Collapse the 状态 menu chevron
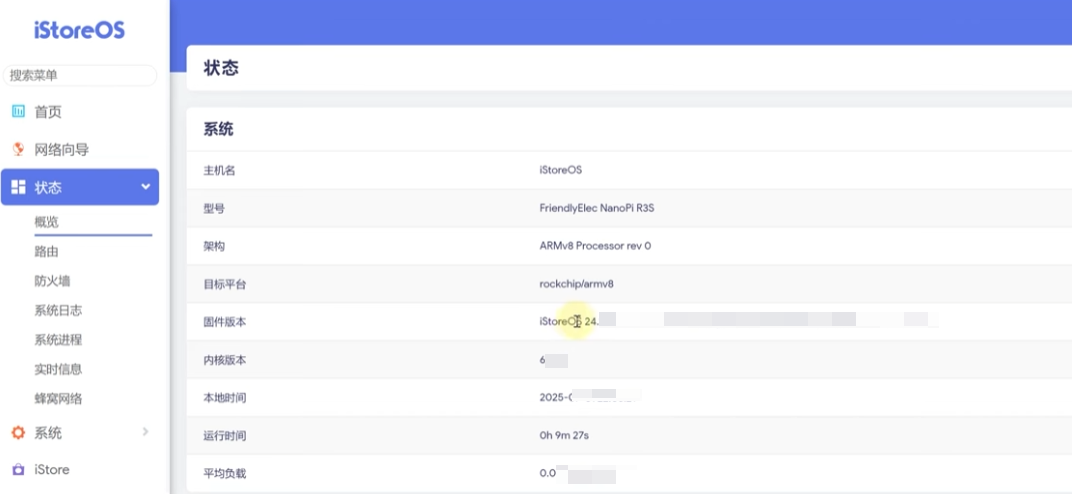 145,187
